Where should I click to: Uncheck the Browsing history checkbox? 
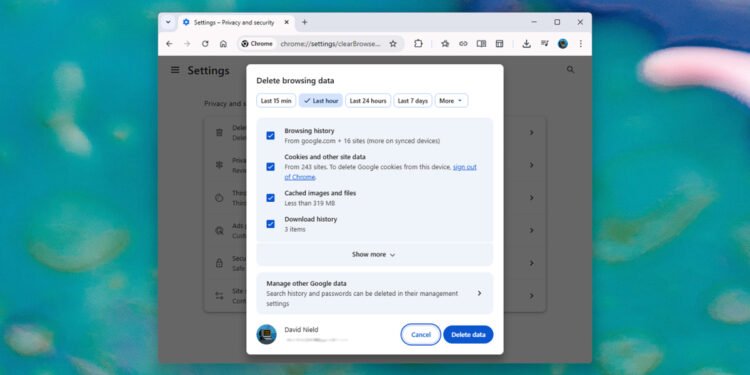270,136
